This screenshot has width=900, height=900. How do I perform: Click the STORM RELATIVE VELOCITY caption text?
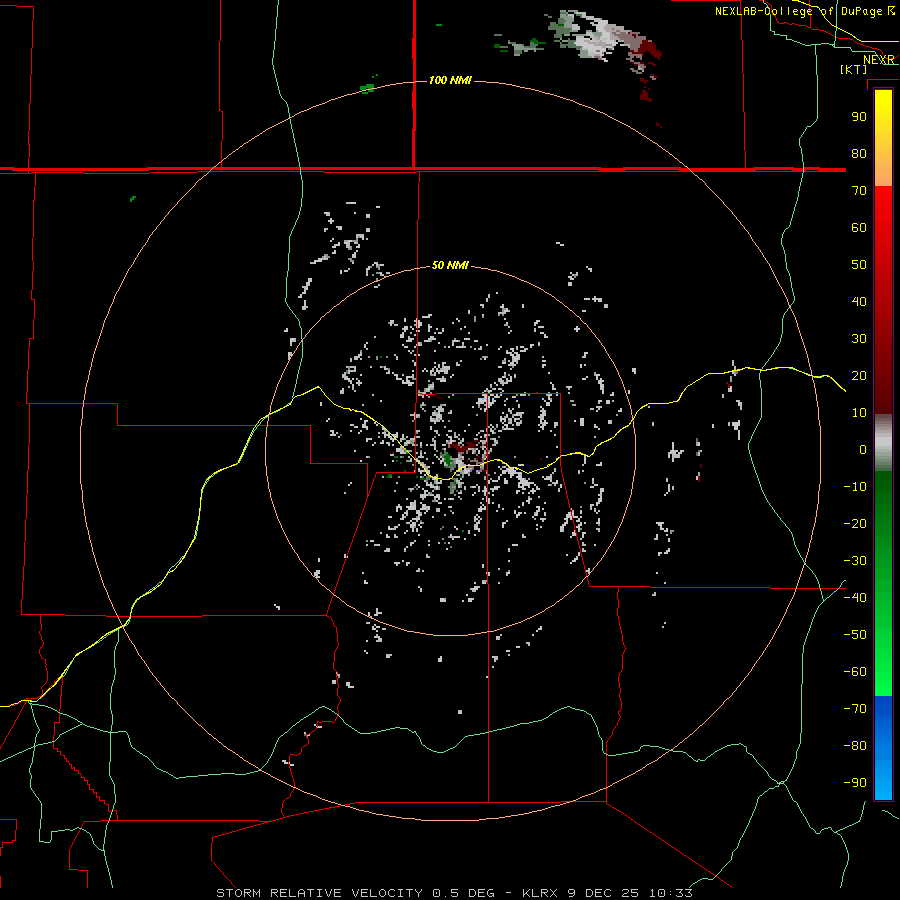319,893
